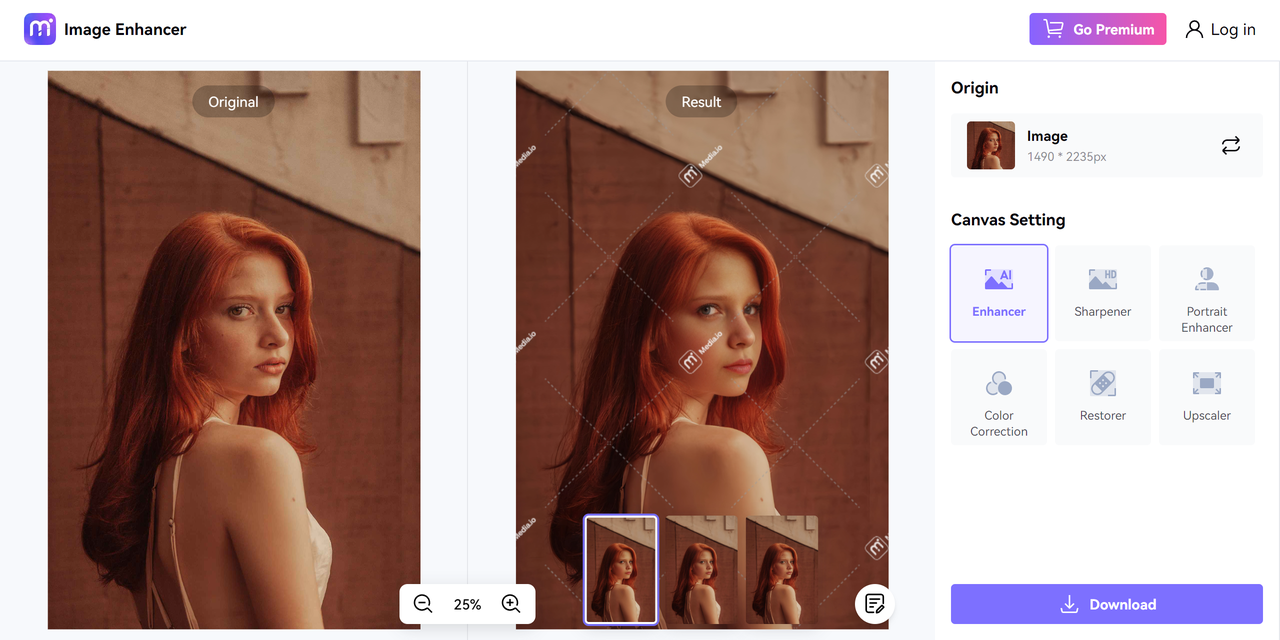This screenshot has width=1280, height=640.
Task: Click the Media.io logo icon
Action: point(40,29)
